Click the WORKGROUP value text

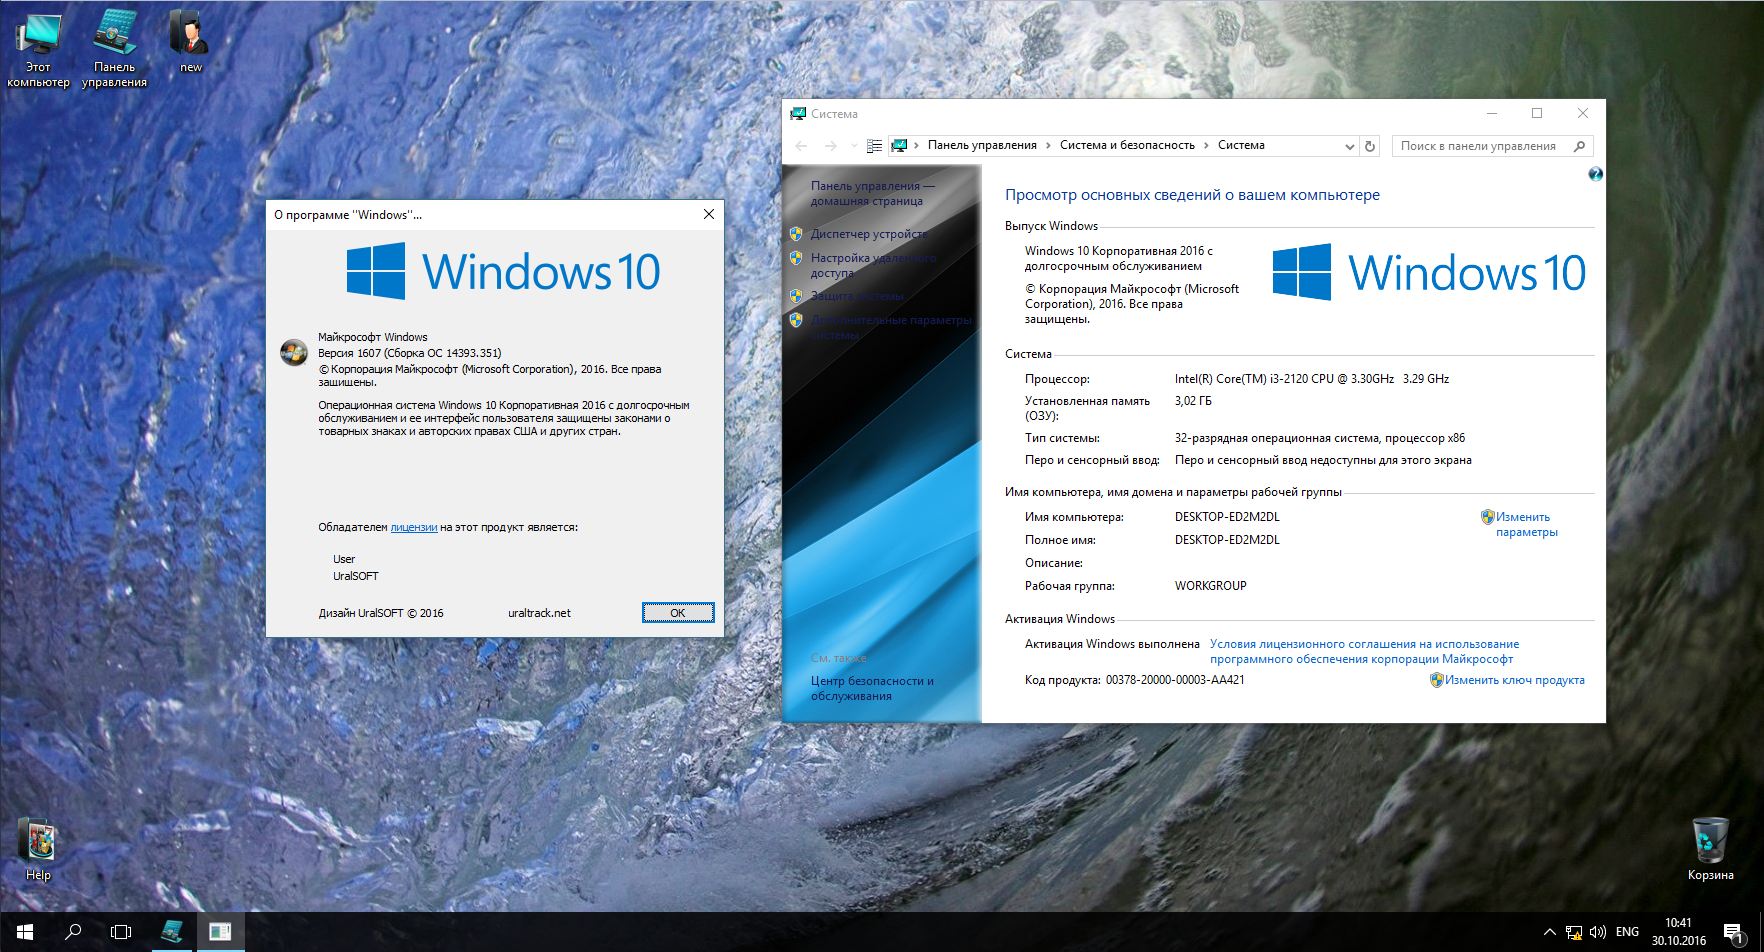1210,586
